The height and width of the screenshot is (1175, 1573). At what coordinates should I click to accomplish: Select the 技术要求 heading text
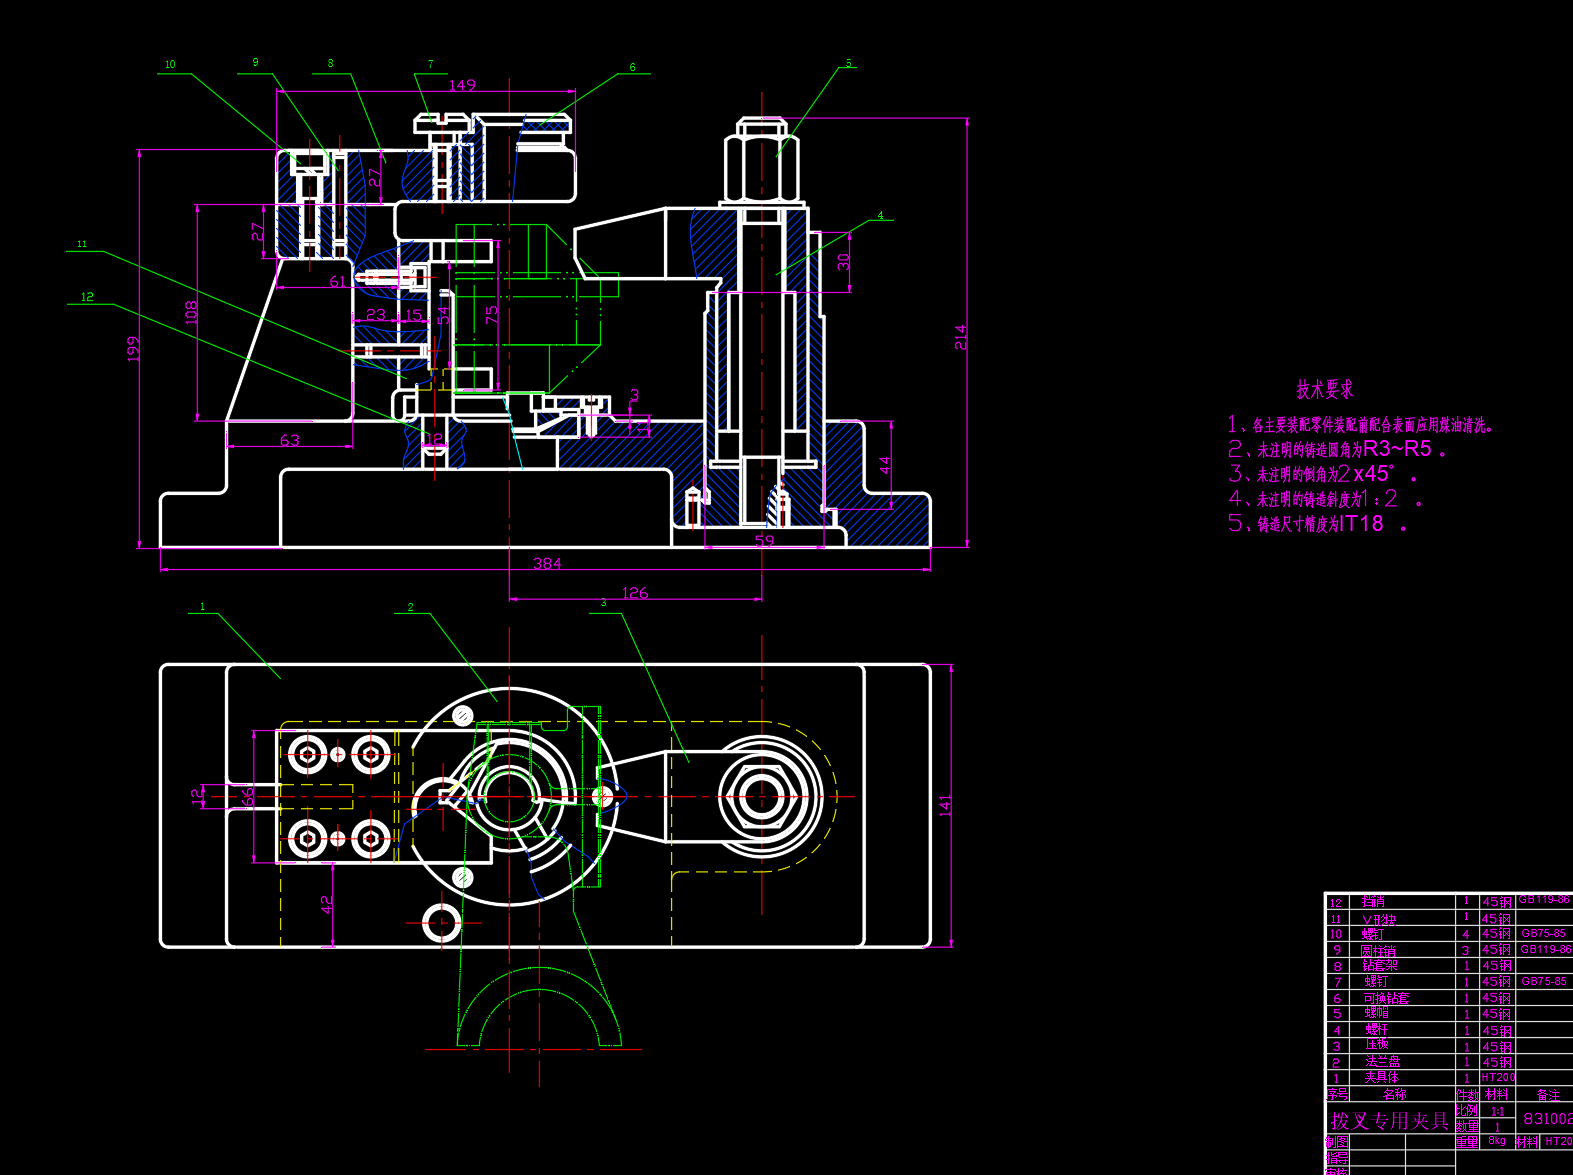(1324, 389)
